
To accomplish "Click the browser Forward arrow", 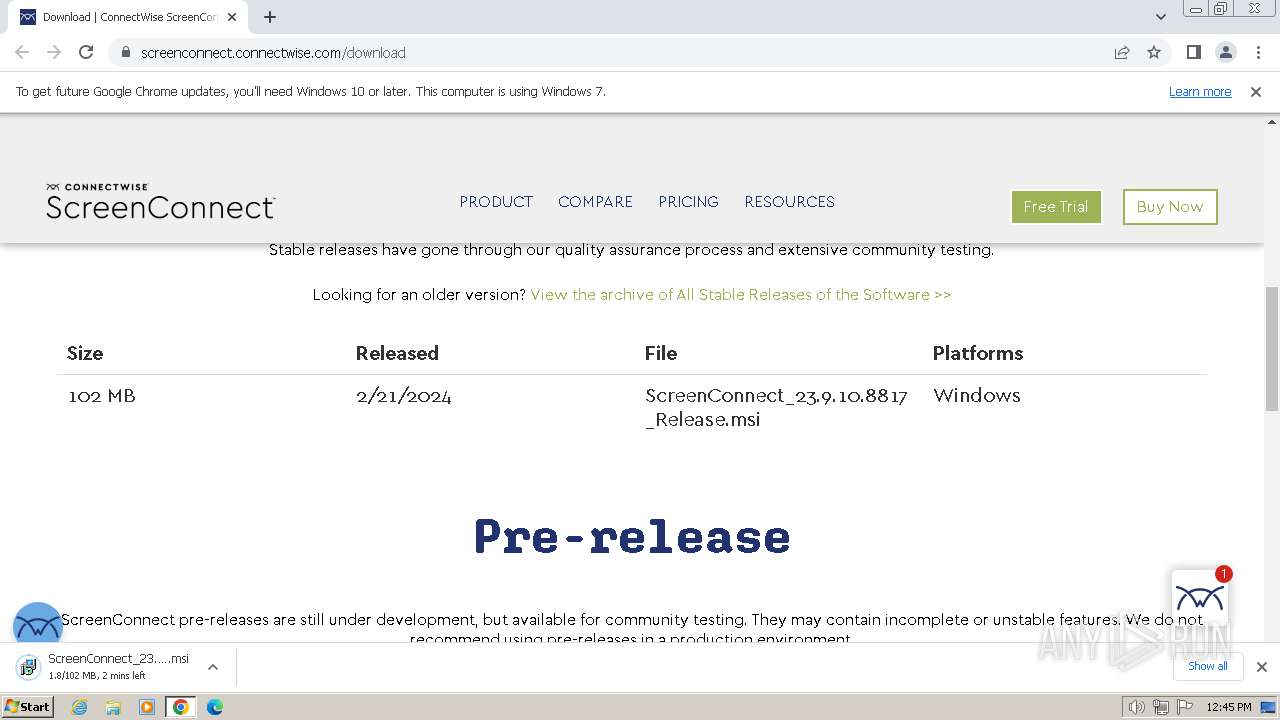I will tap(54, 52).
